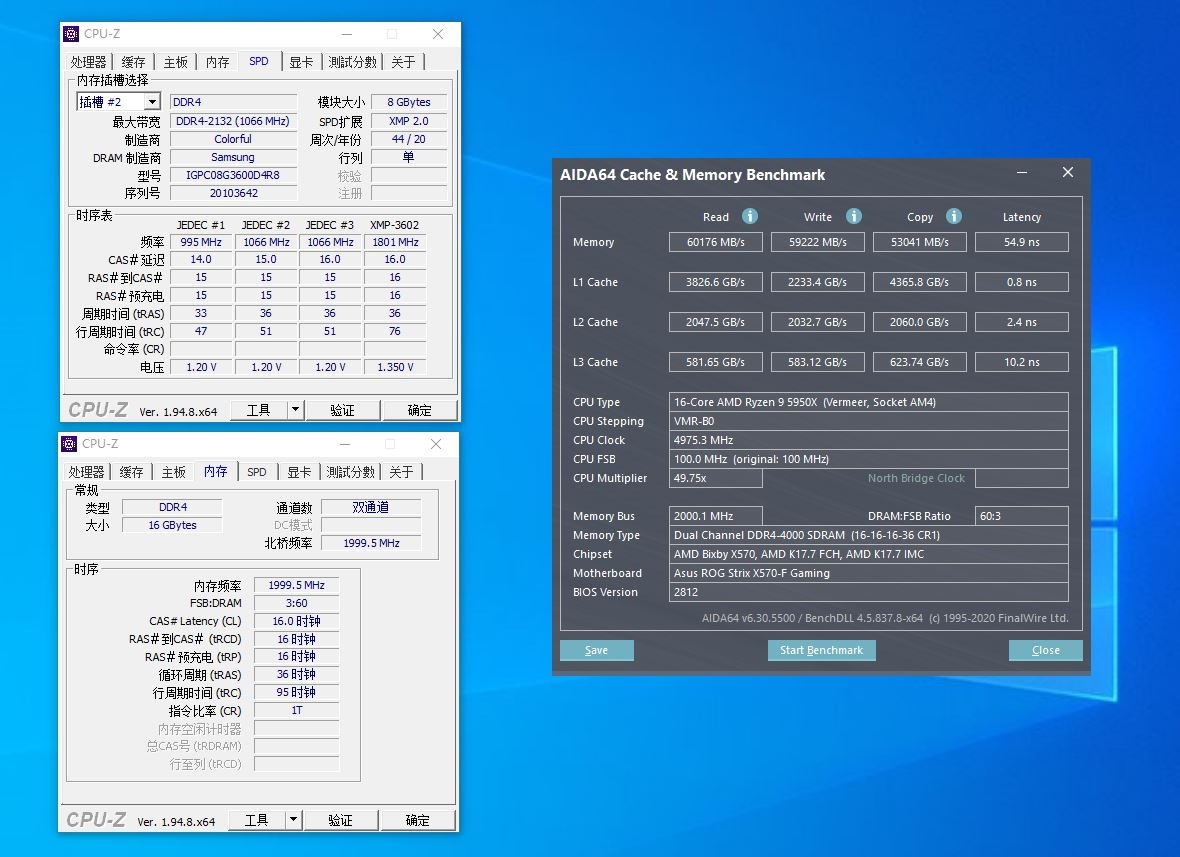
Task: Click L3 Cache Copy value 623.74 GB/s
Action: click(x=920, y=362)
